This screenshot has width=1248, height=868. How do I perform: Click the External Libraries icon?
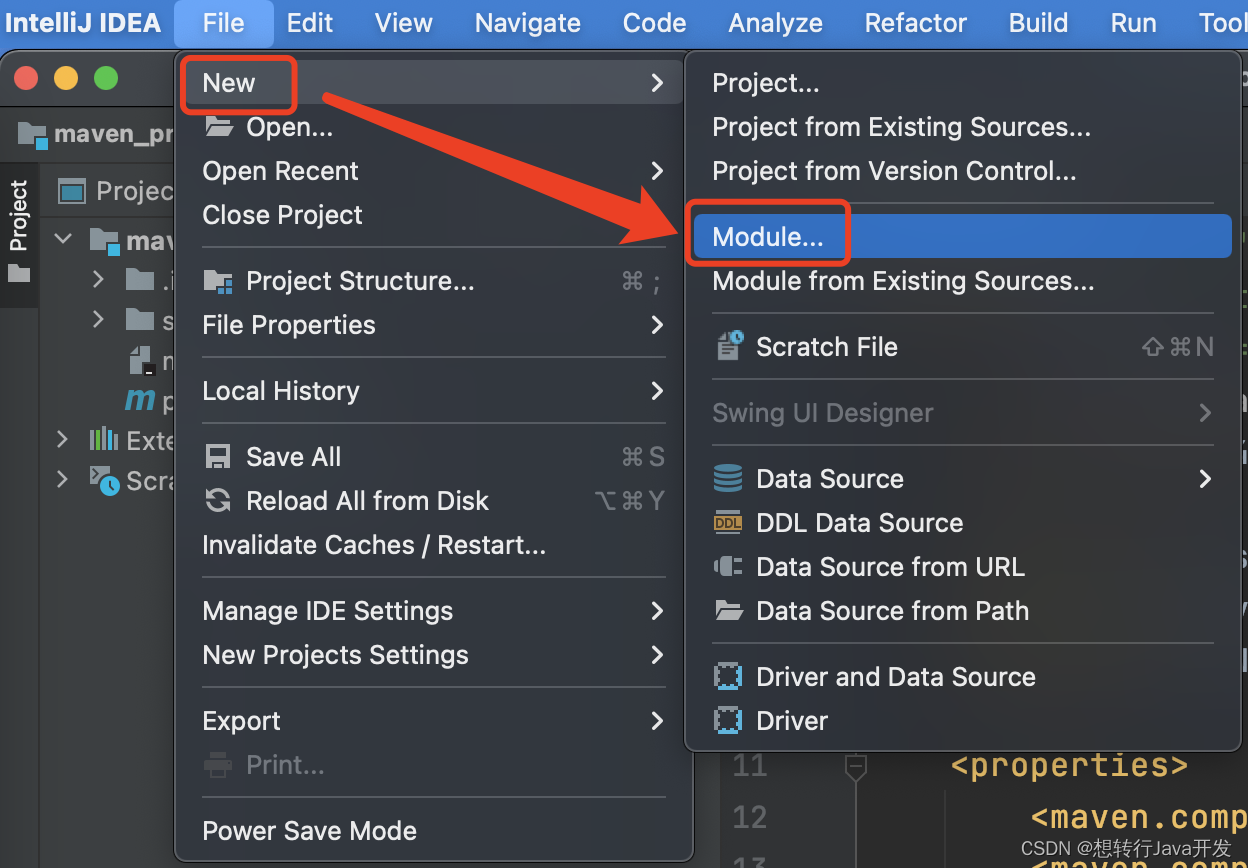[104, 440]
